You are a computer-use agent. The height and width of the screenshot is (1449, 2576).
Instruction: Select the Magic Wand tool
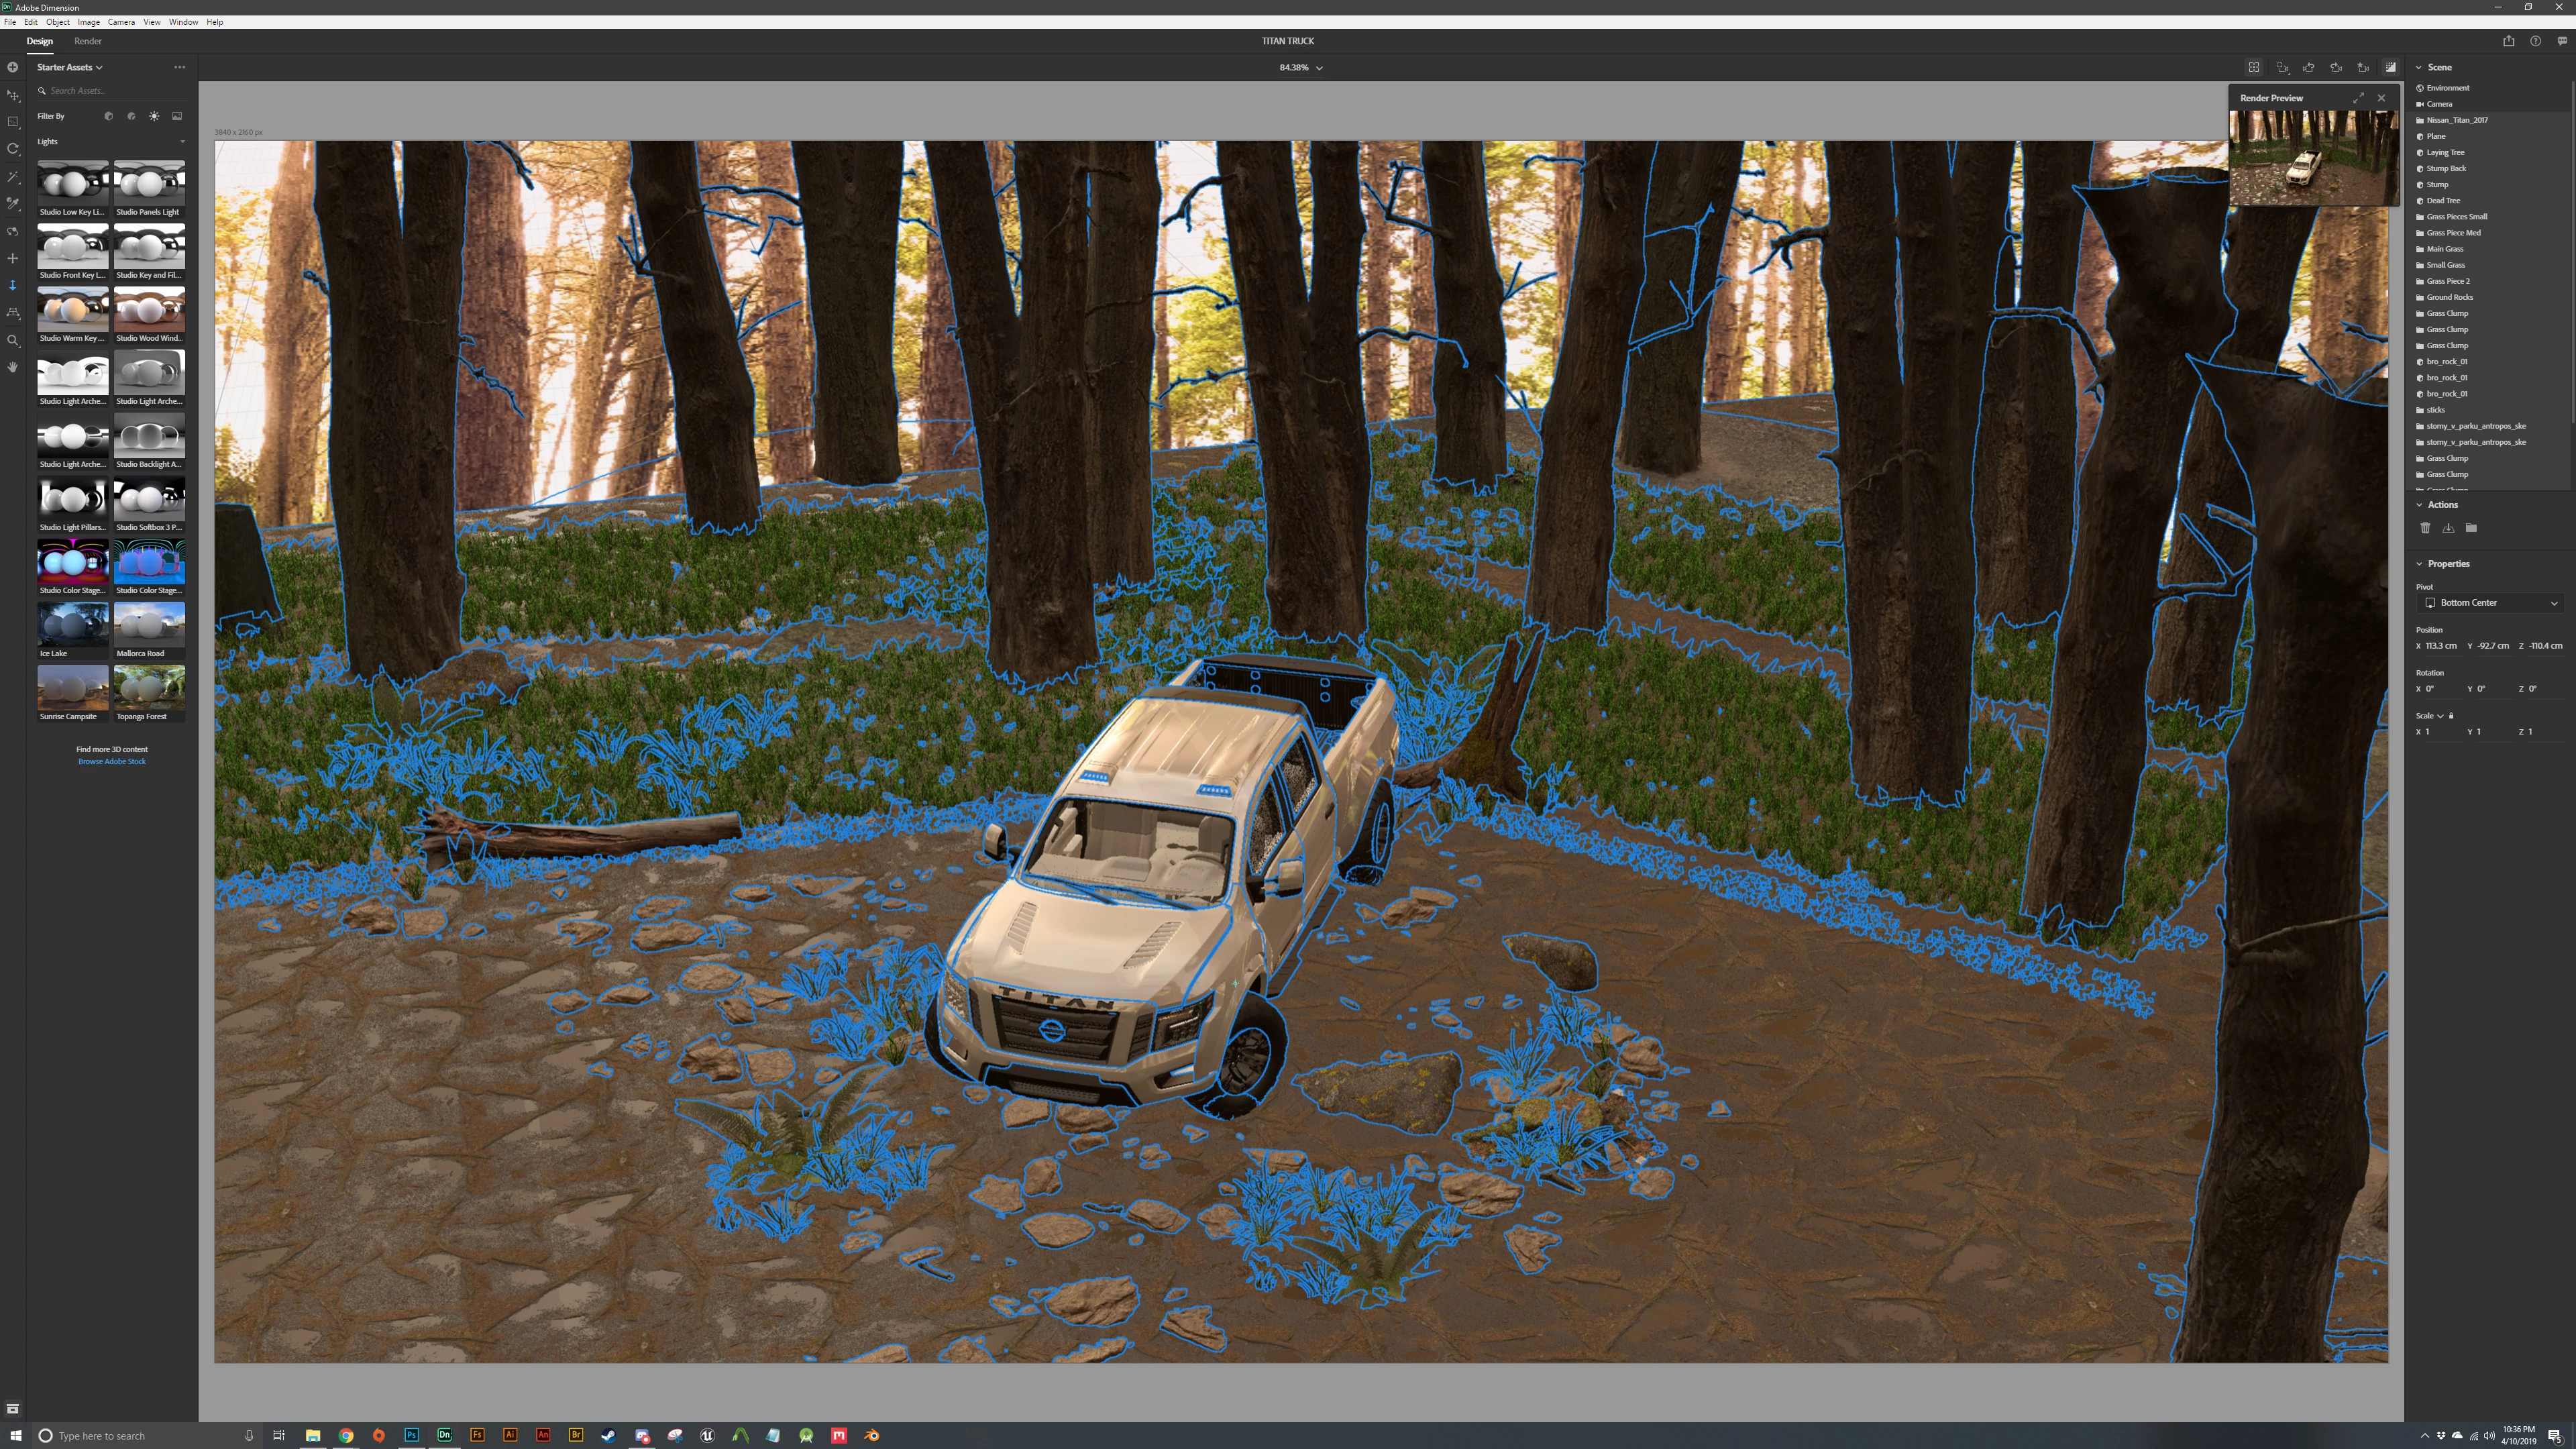13,176
